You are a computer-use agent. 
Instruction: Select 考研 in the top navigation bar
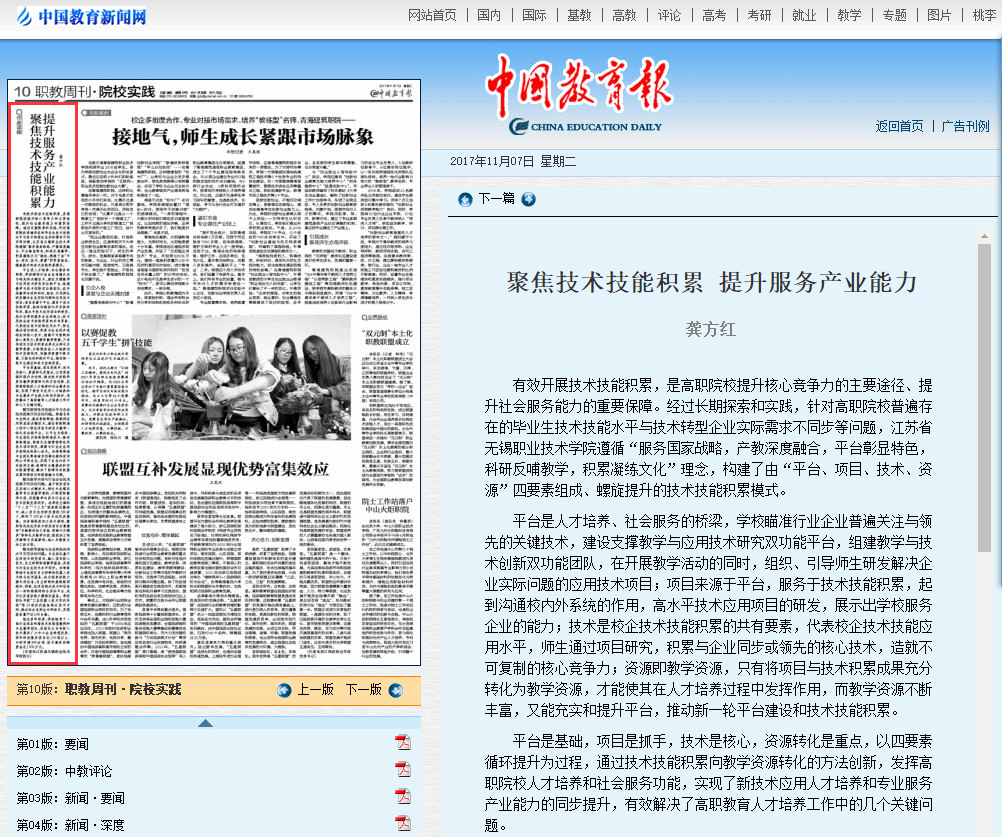tap(759, 15)
